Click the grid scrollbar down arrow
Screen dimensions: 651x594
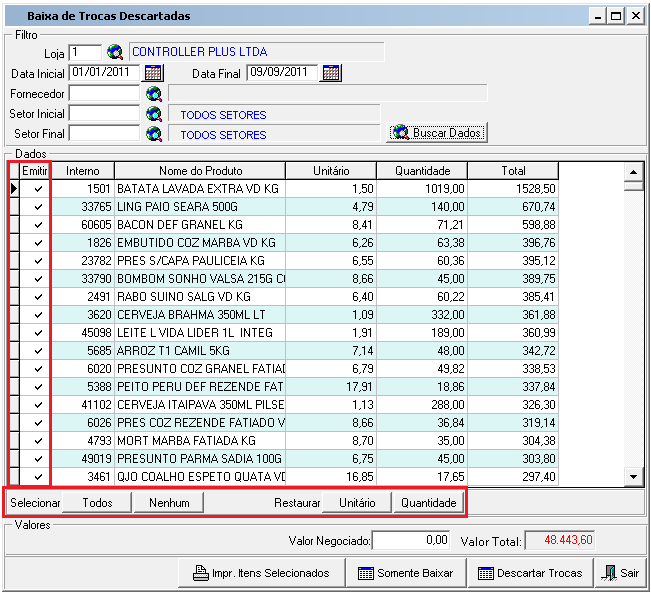(634, 477)
